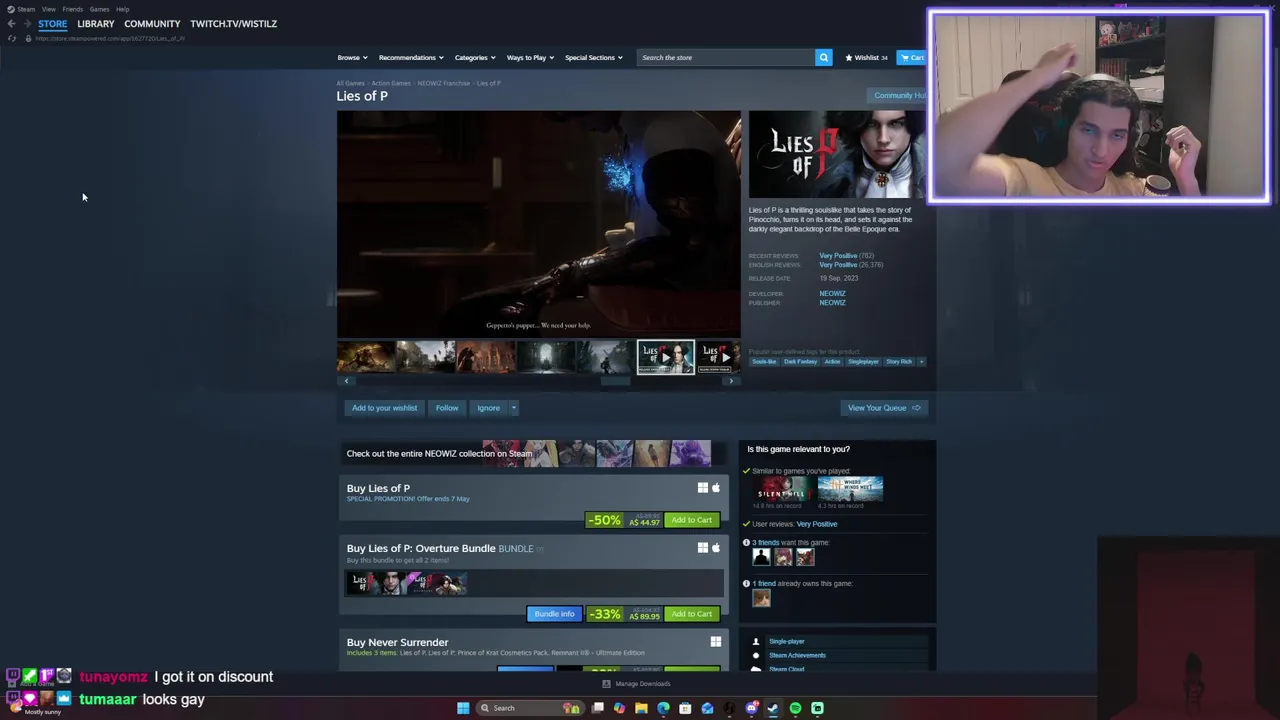This screenshot has width=1280, height=720.
Task: Open the NEOWIZ developer link
Action: (x=832, y=294)
